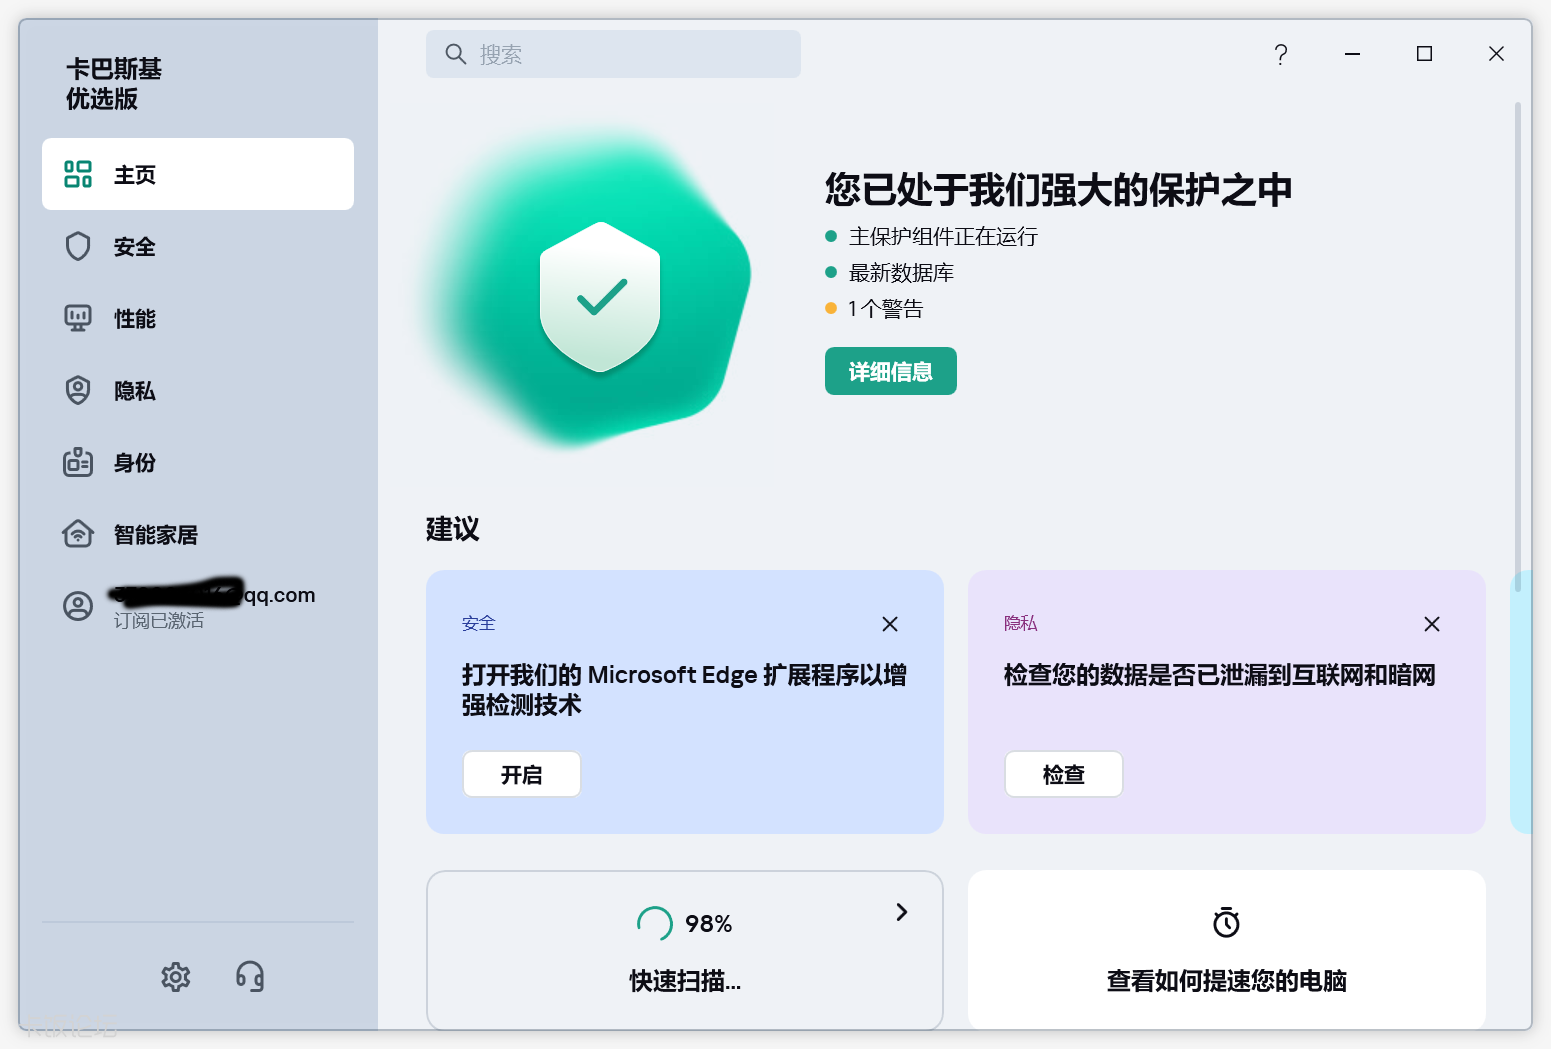This screenshot has width=1551, height=1049.
Task: Click the partially visible next recommendation card
Action: coord(1521,702)
